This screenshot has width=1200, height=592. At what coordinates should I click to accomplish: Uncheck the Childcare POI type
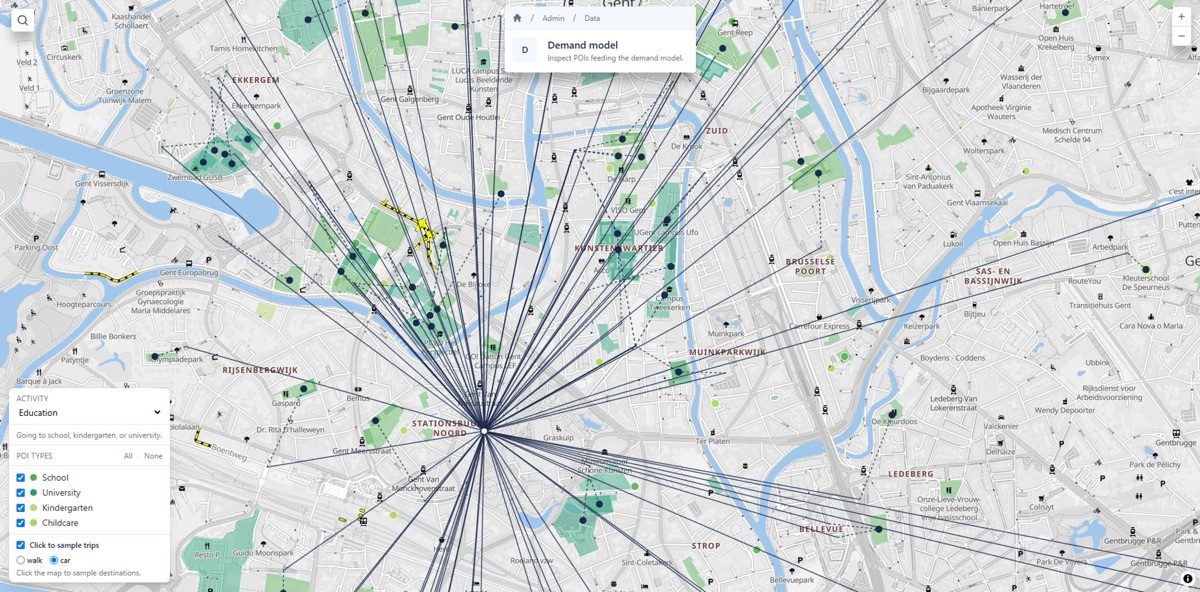[20, 523]
